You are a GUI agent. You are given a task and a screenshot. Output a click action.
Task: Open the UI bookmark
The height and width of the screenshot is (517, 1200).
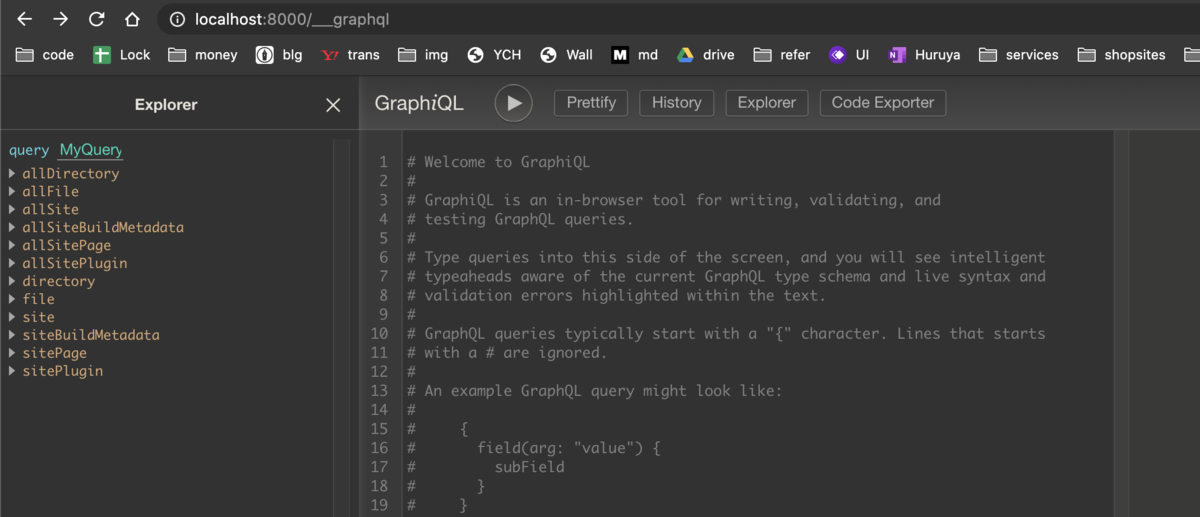[849, 55]
